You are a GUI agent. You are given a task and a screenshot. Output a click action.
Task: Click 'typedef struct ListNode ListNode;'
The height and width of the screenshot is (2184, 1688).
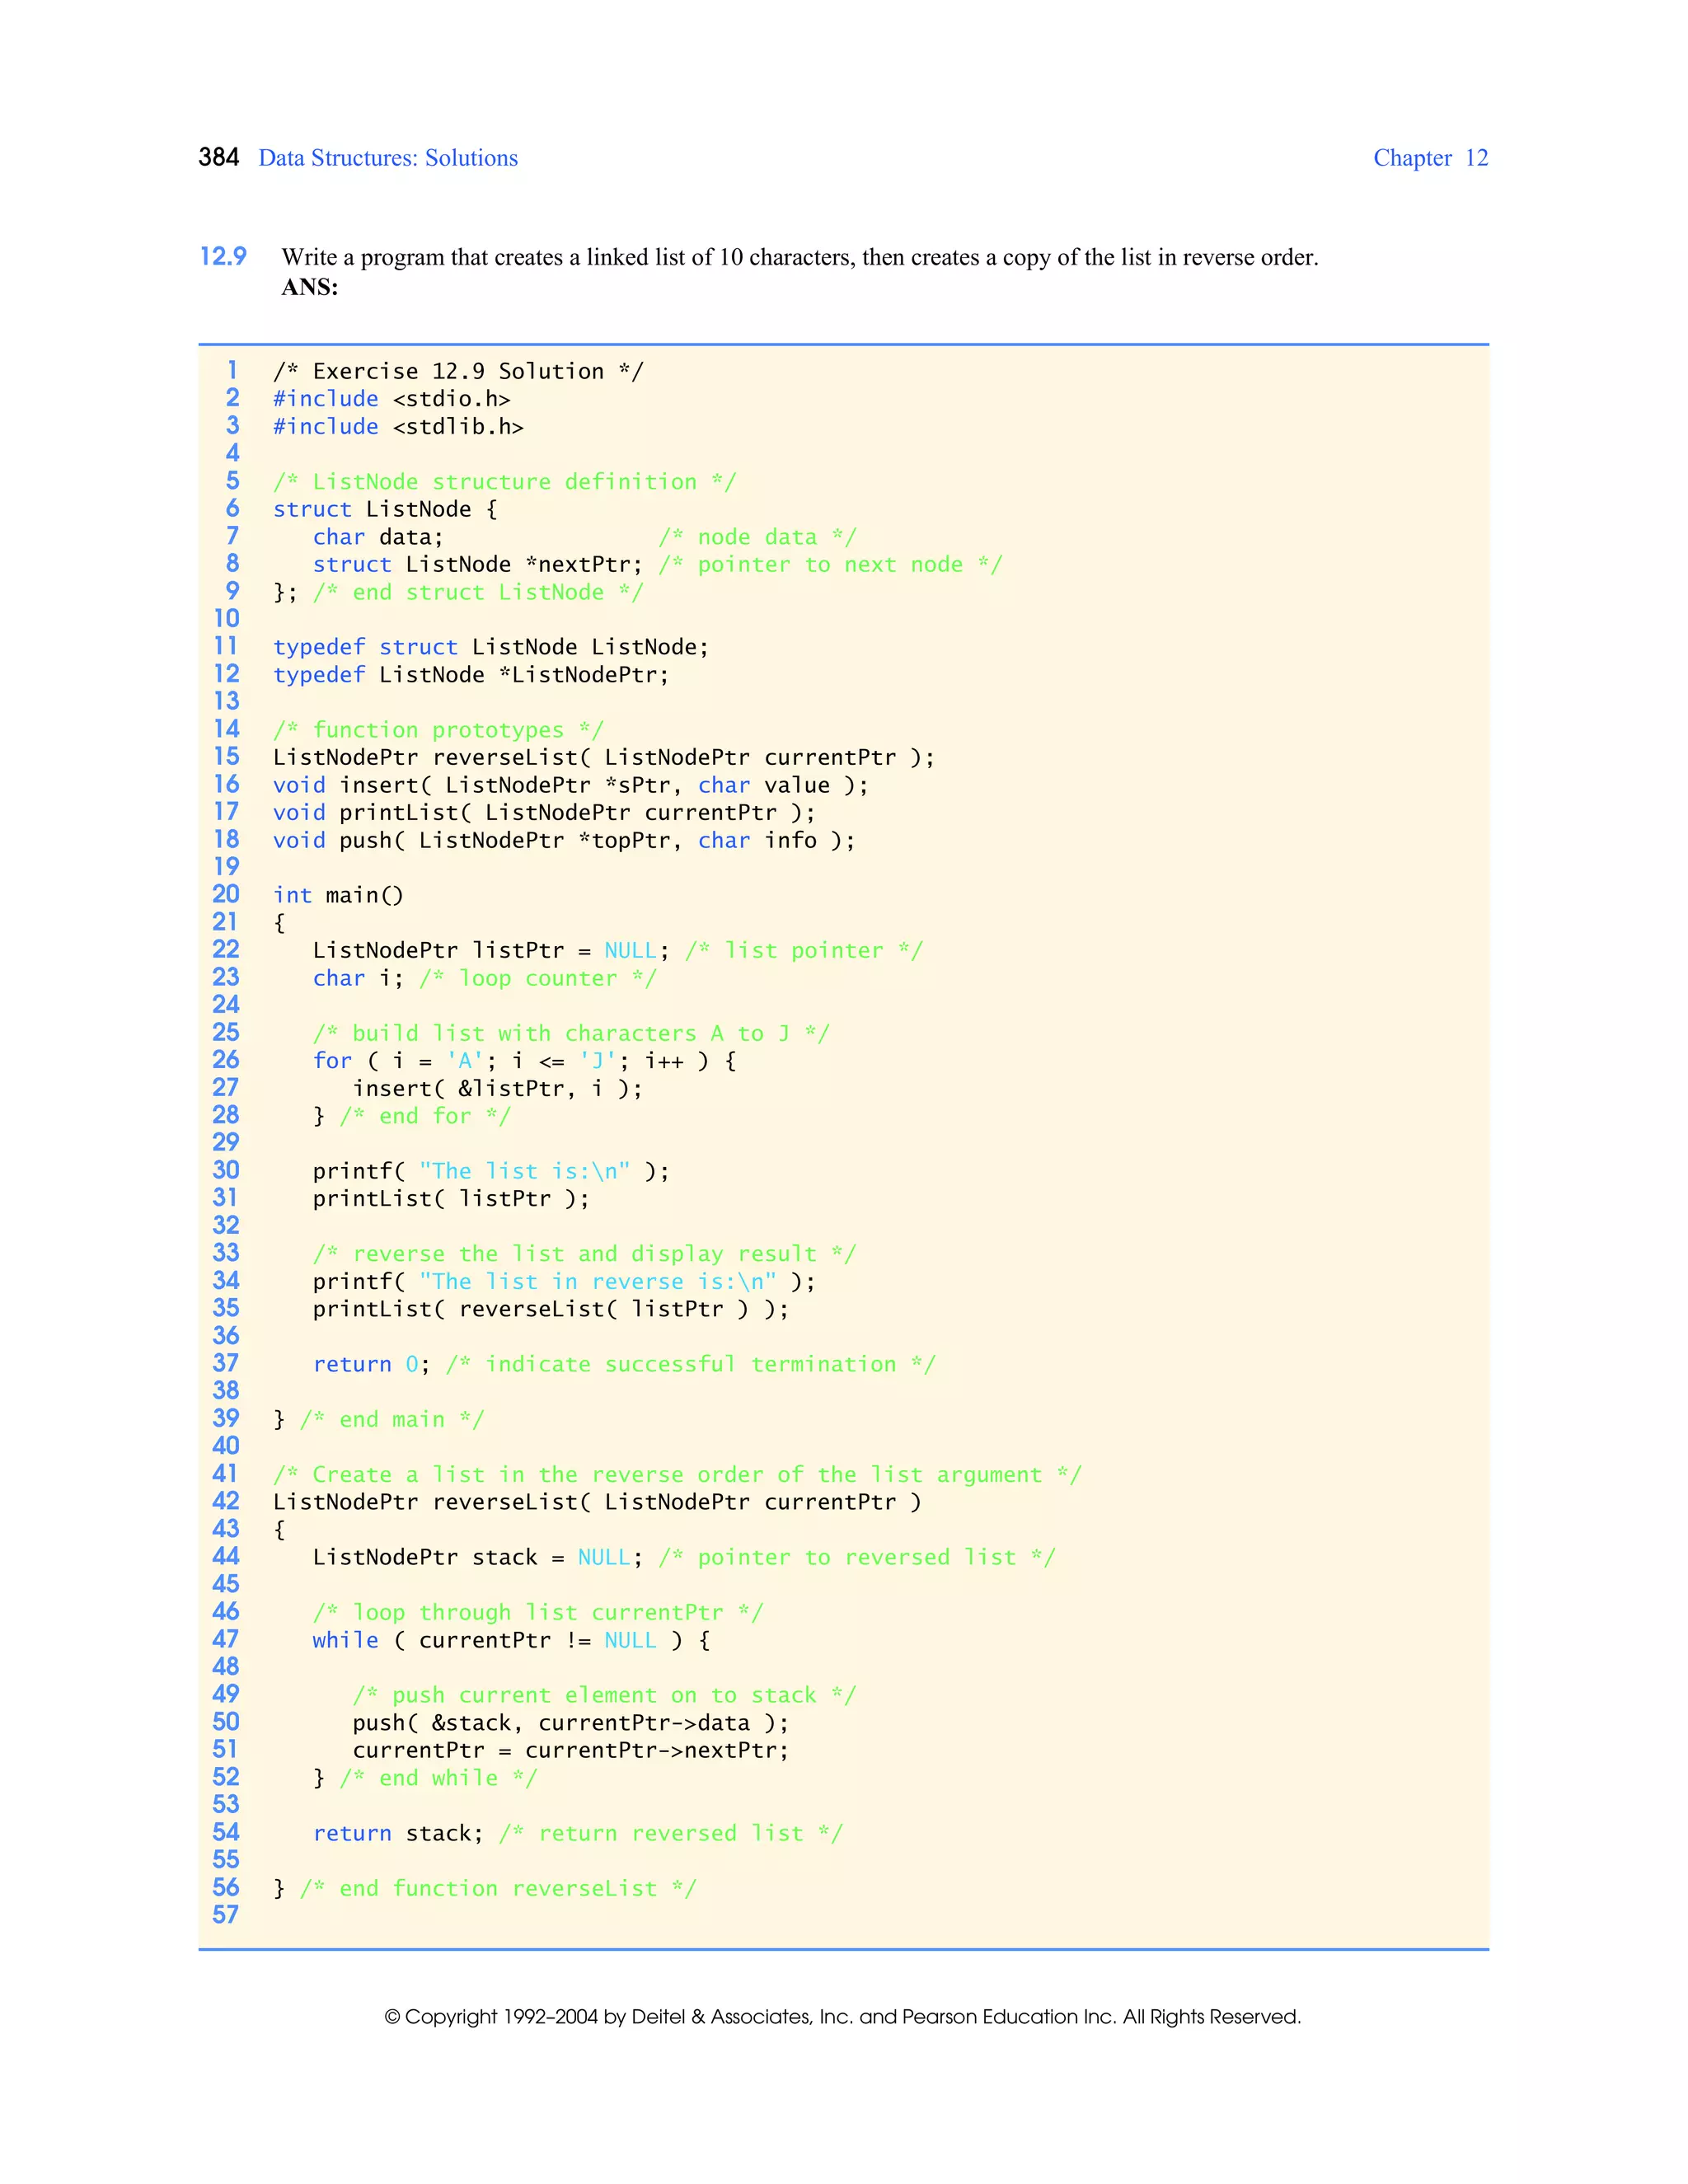[x=491, y=647]
